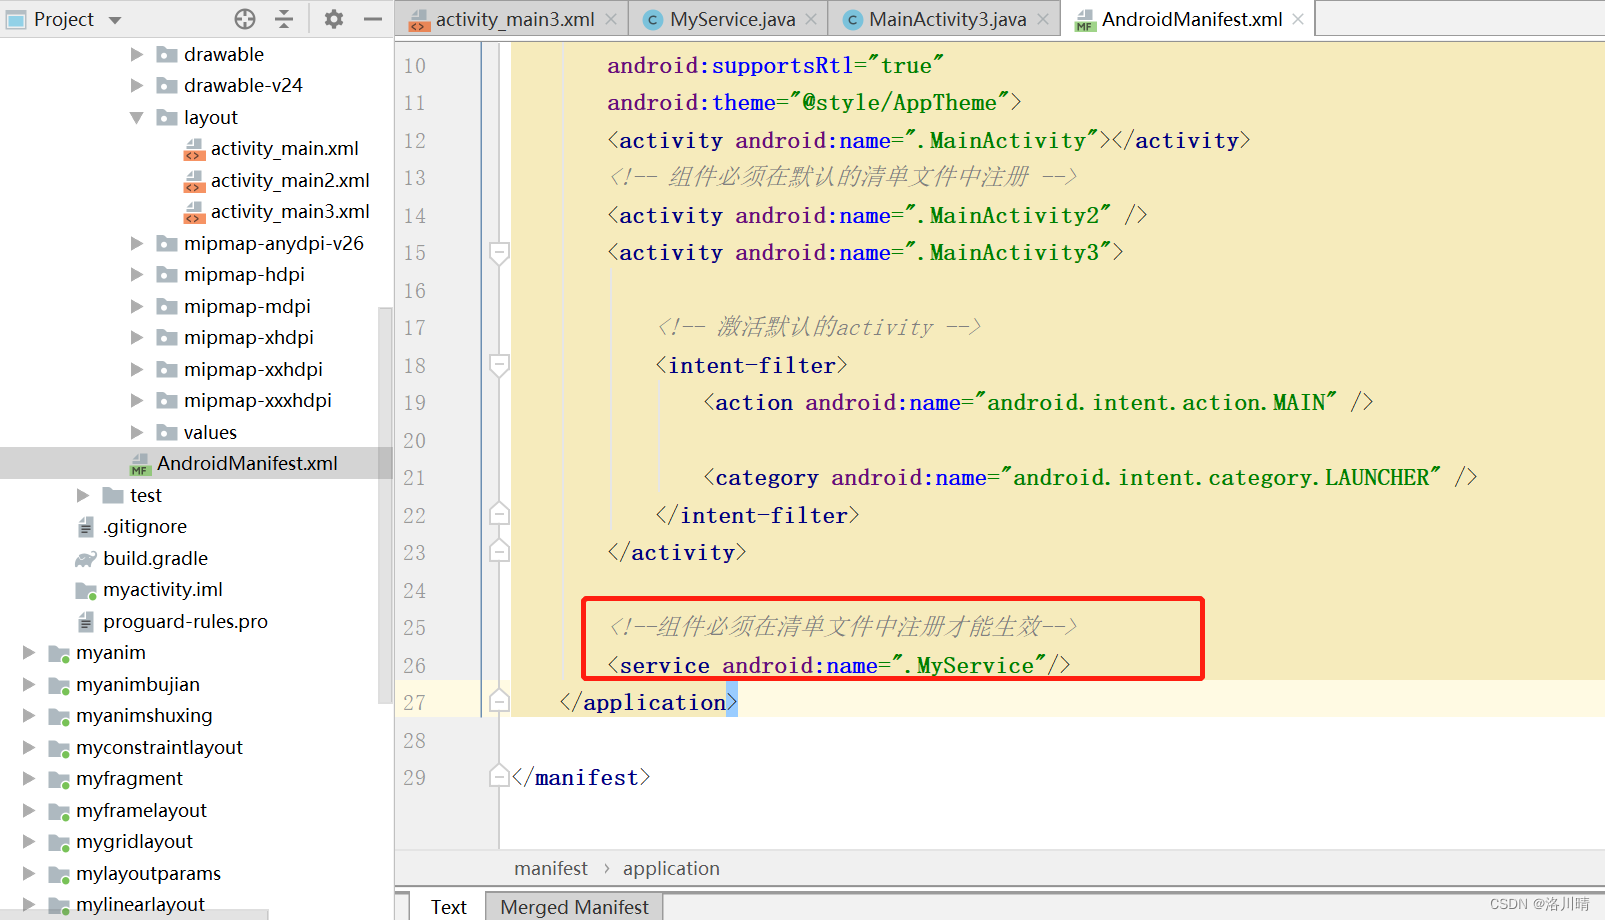Click application in the breadcrumb bar
The width and height of the screenshot is (1605, 920).
point(671,868)
